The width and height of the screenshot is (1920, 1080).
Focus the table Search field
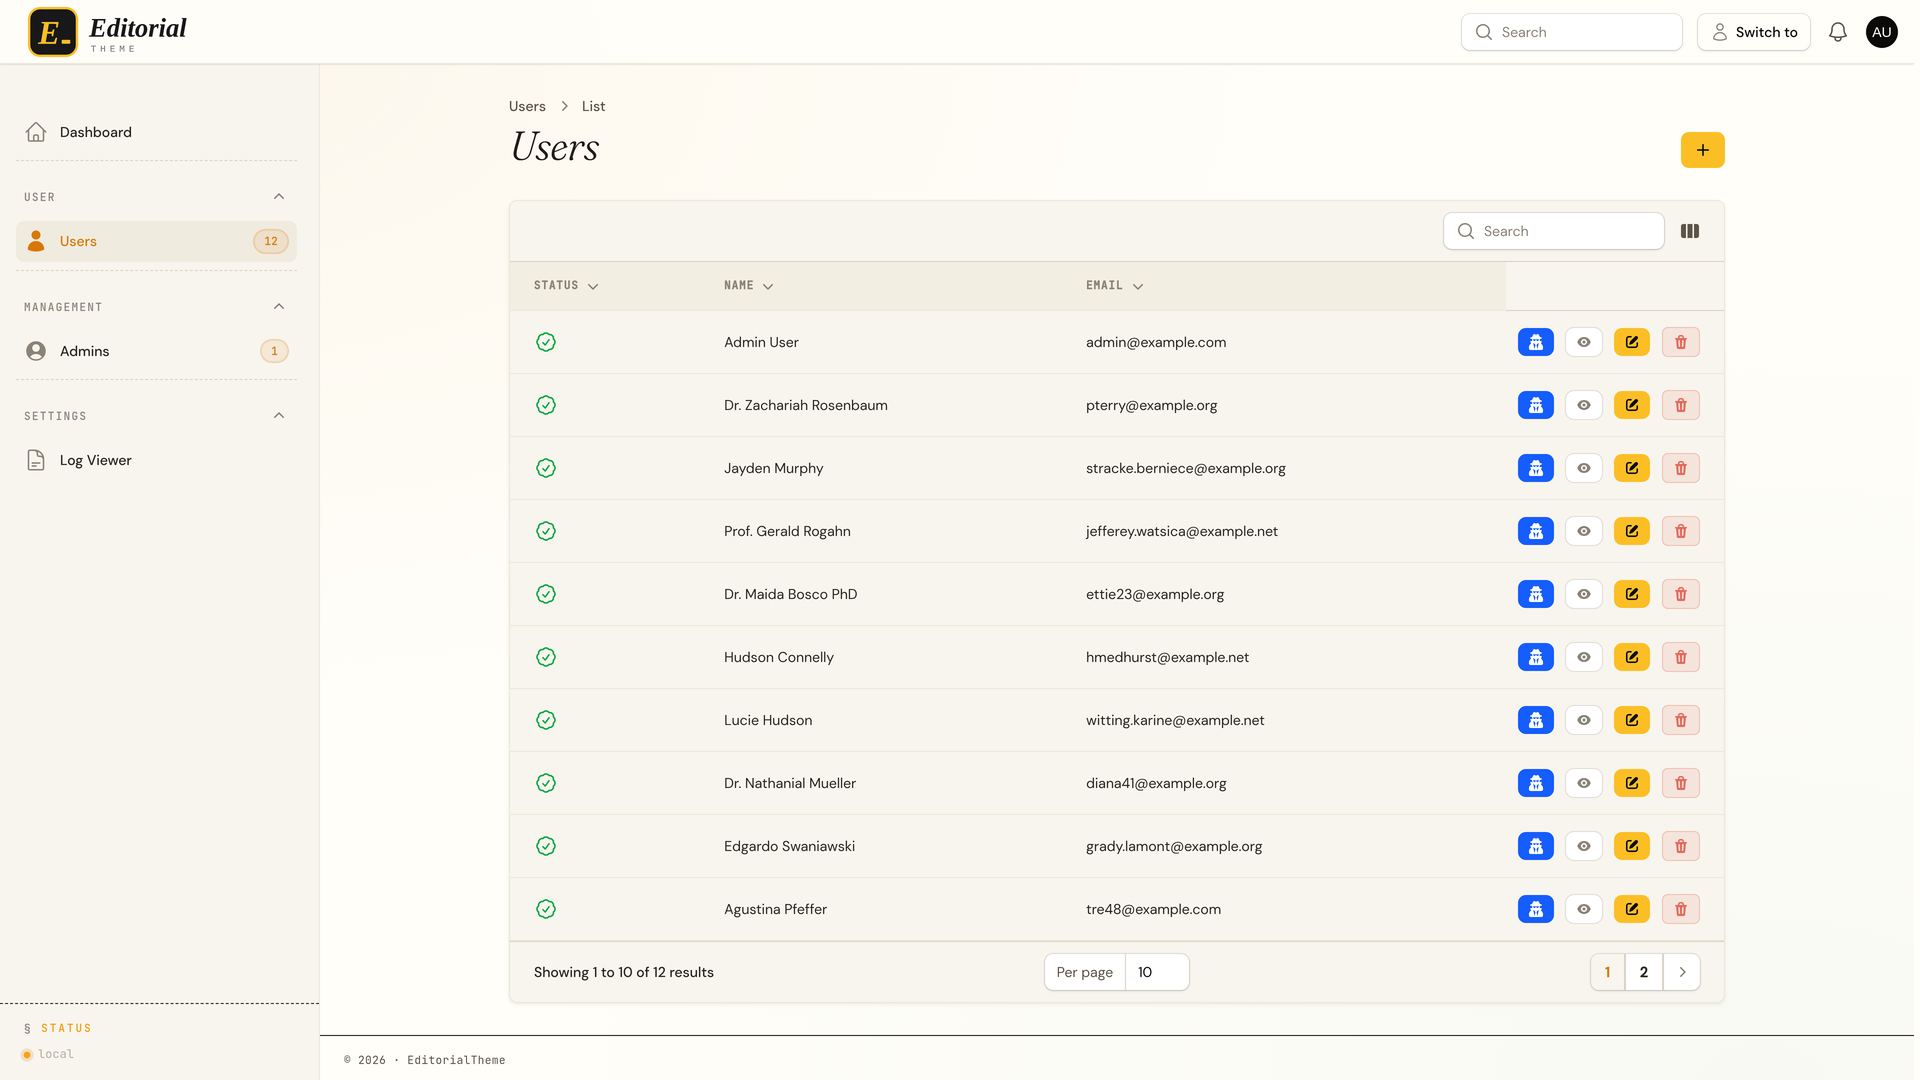[1553, 231]
